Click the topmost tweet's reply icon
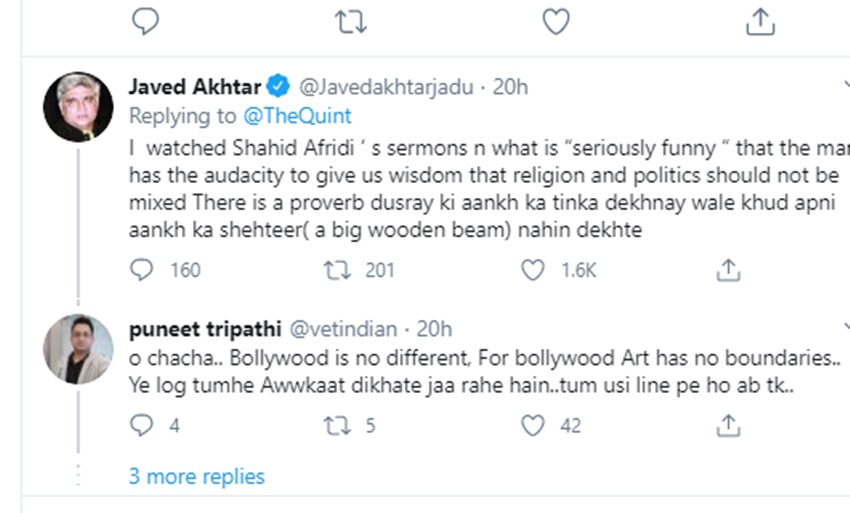 (x=146, y=20)
